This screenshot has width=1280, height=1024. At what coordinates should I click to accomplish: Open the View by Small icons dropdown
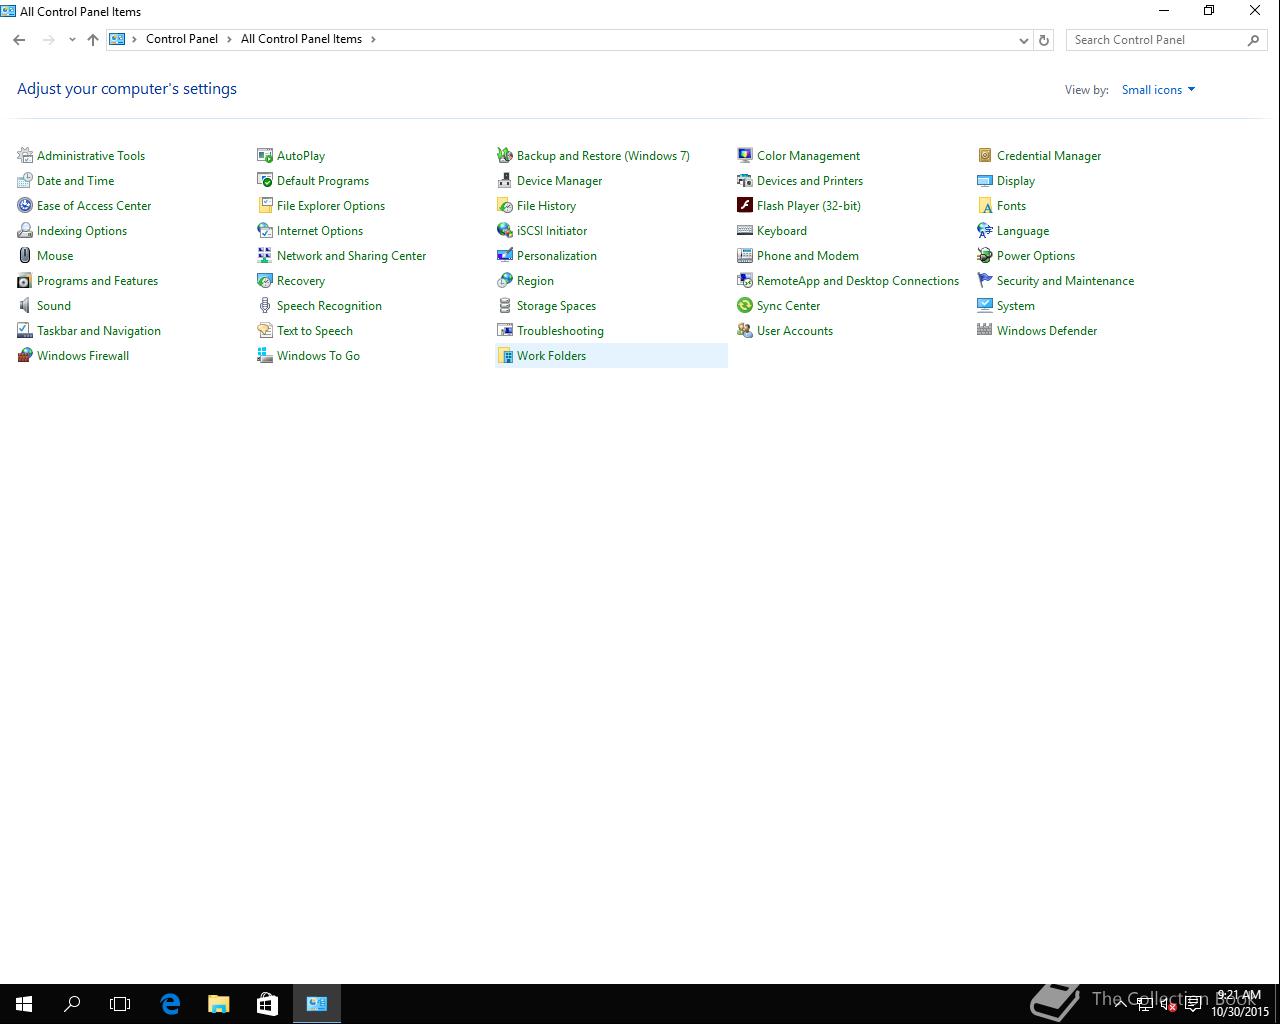pos(1158,90)
